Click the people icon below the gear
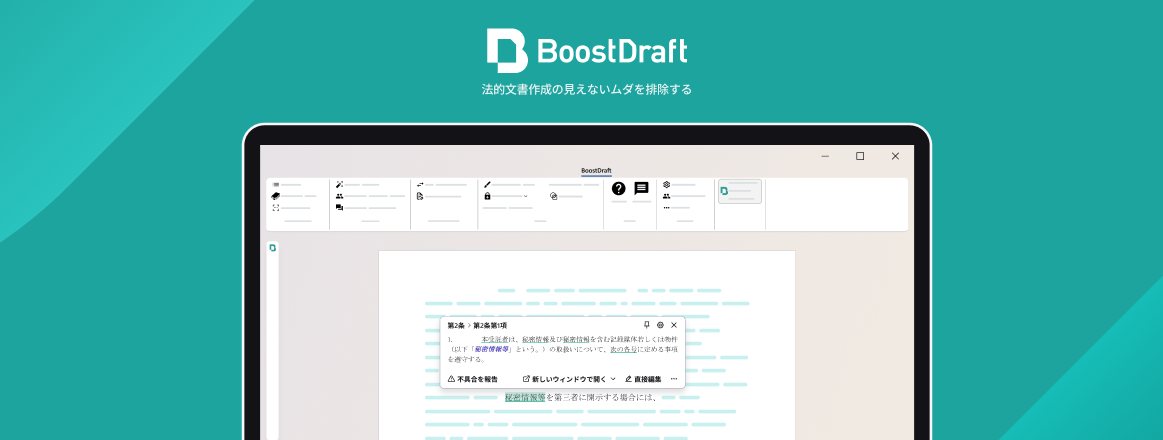 (x=666, y=196)
